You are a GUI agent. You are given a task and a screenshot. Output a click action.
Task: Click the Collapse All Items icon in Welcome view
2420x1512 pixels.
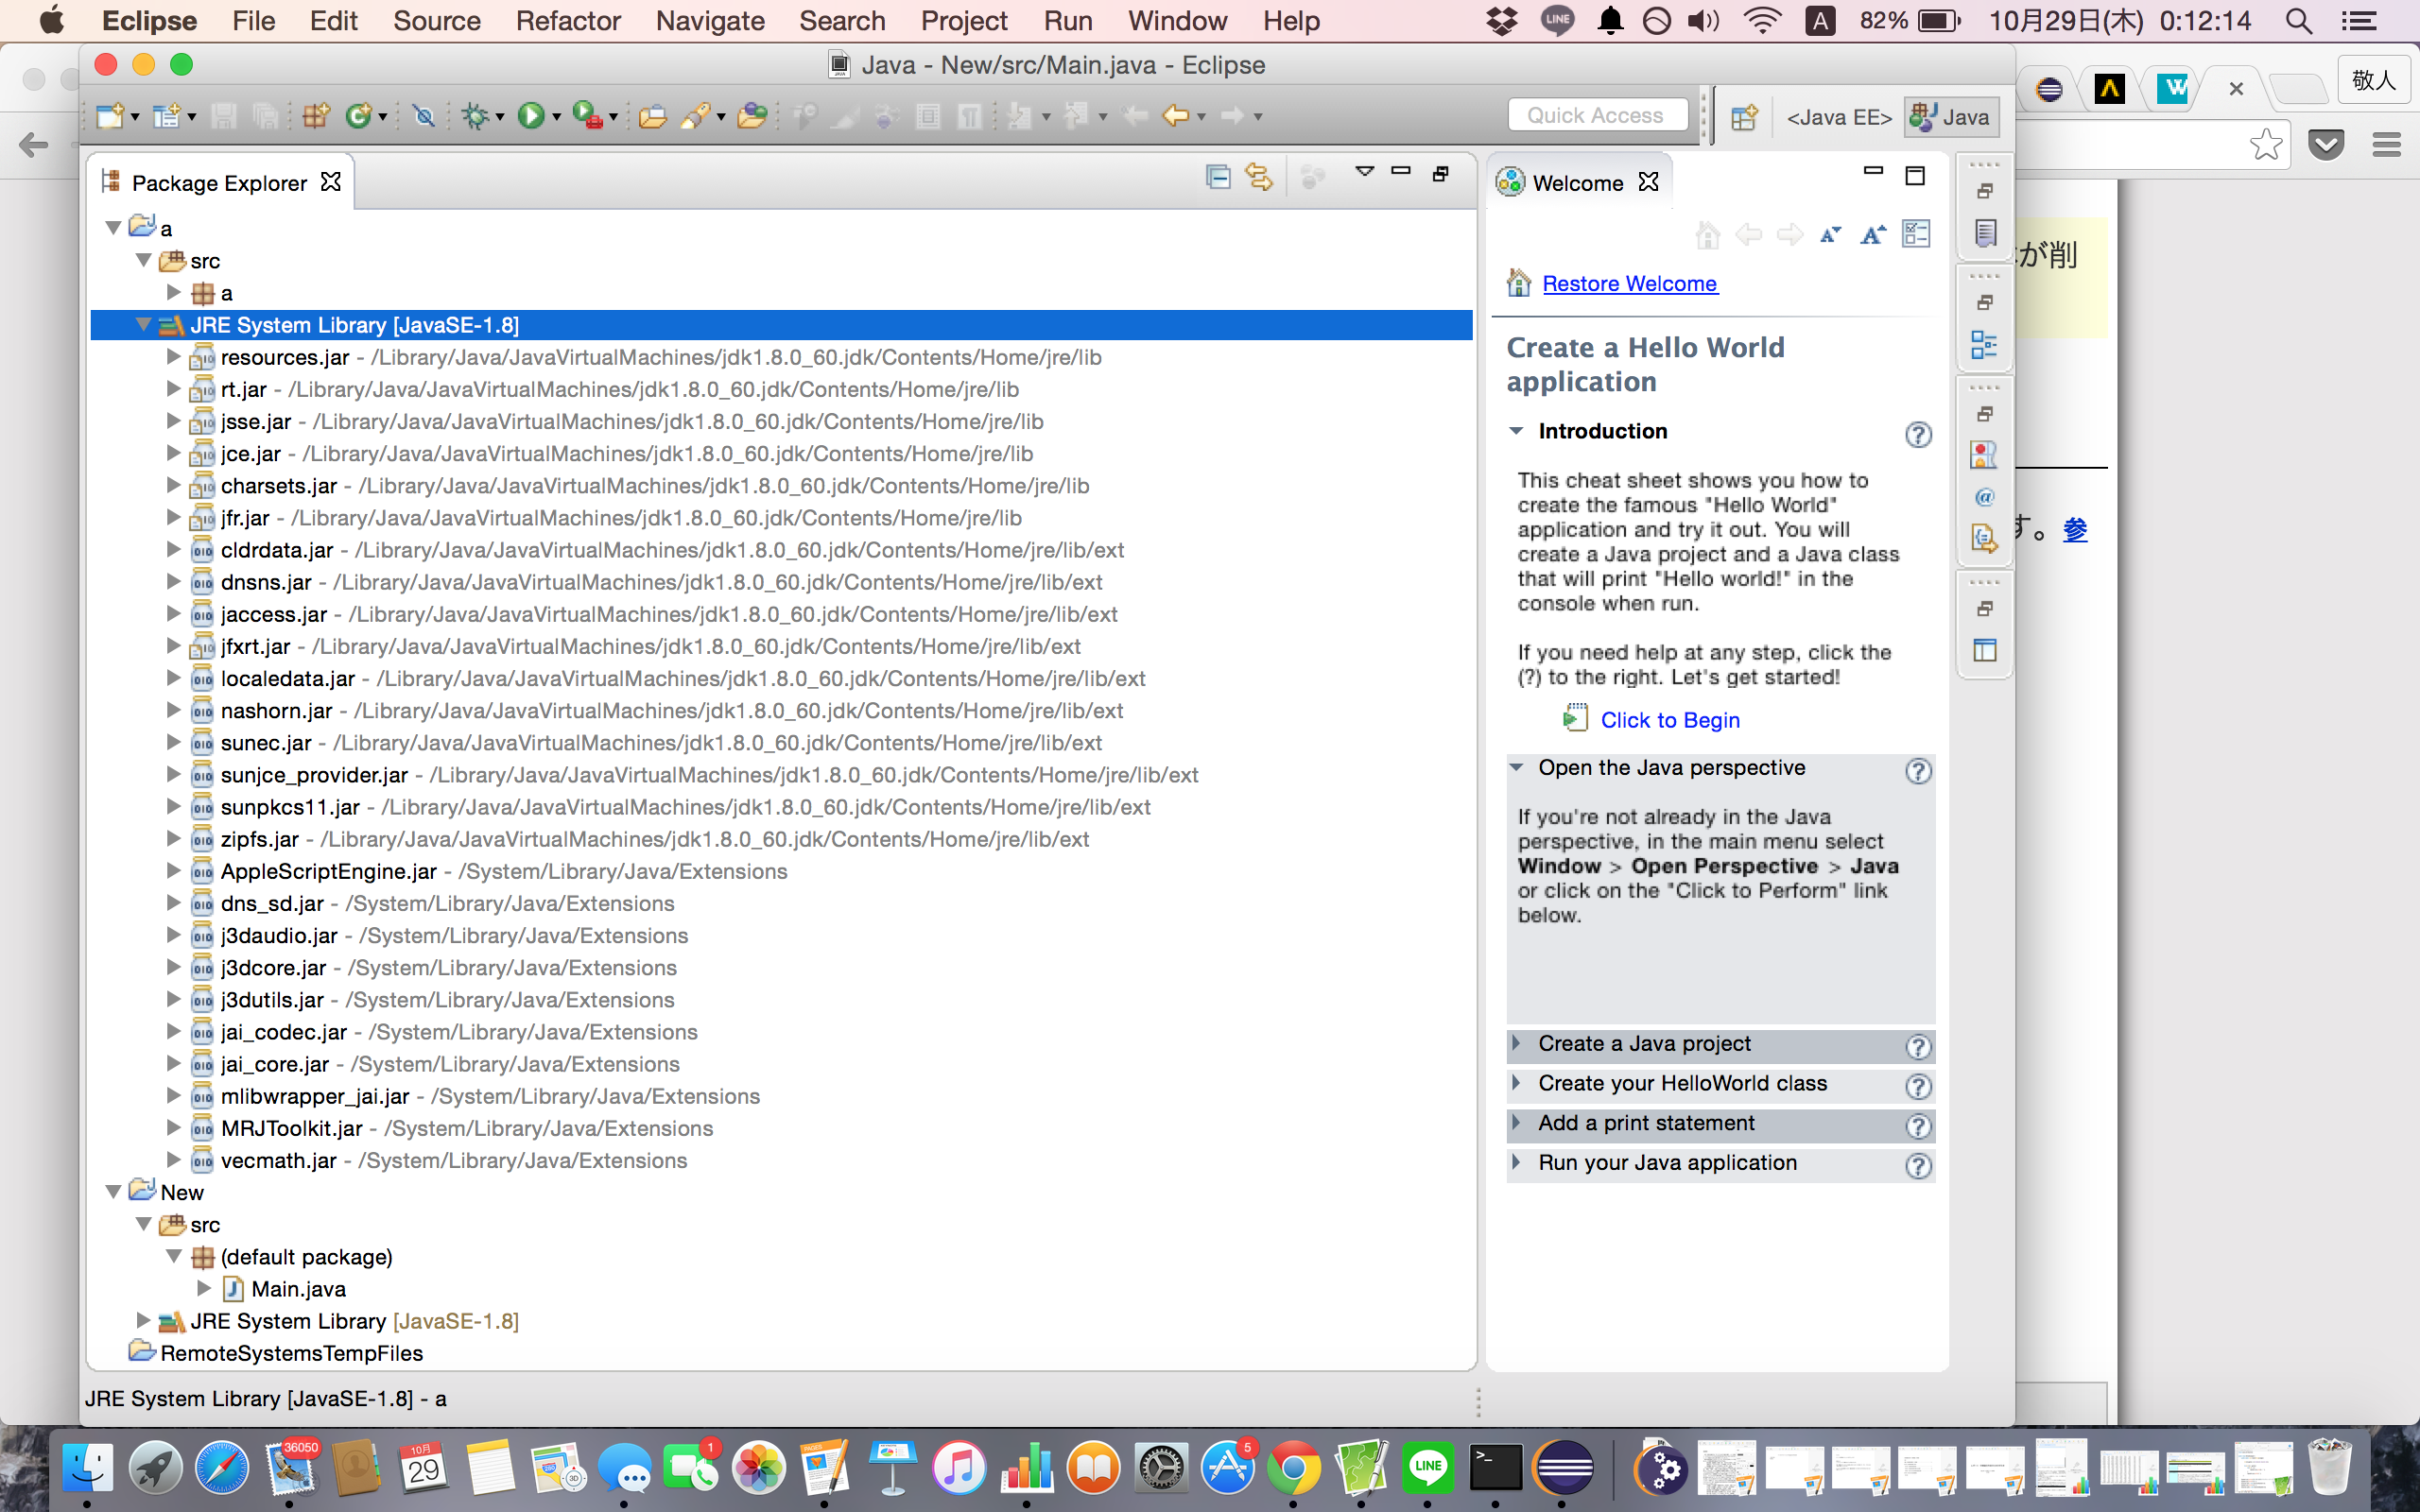point(1916,234)
